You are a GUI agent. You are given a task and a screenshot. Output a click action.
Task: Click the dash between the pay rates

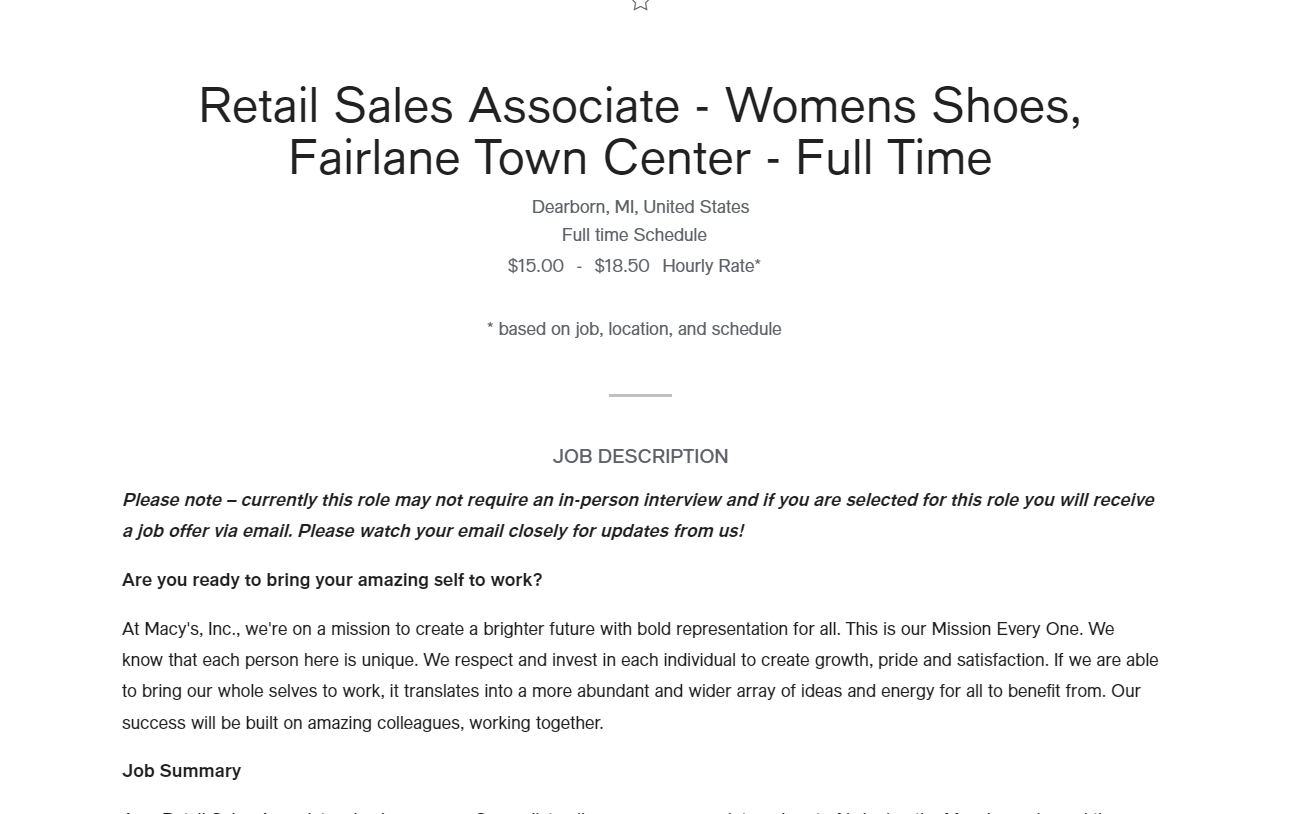[579, 266]
